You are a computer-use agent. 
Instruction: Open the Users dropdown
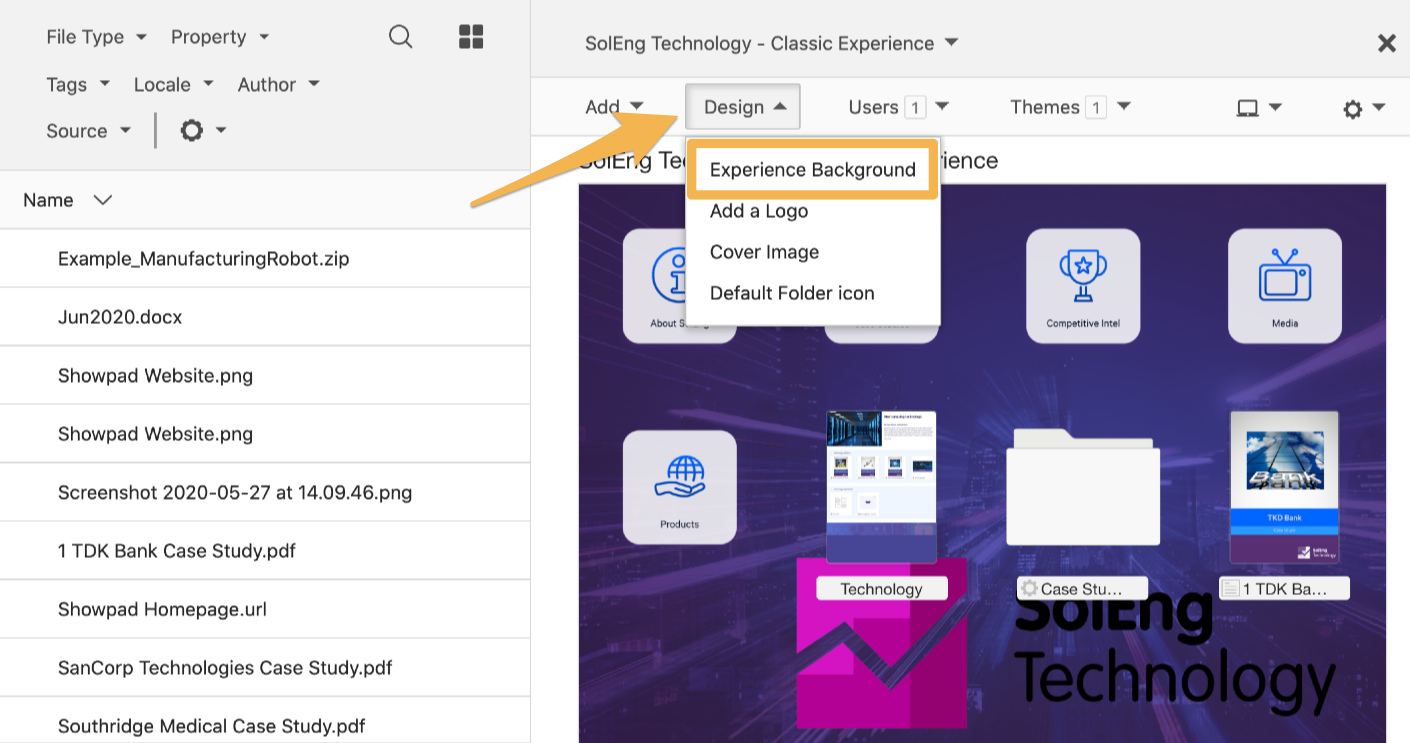point(898,107)
